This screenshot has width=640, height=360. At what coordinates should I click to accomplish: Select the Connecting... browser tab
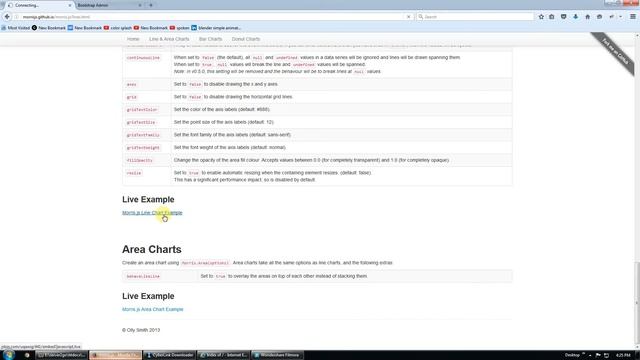[x=40, y=5]
